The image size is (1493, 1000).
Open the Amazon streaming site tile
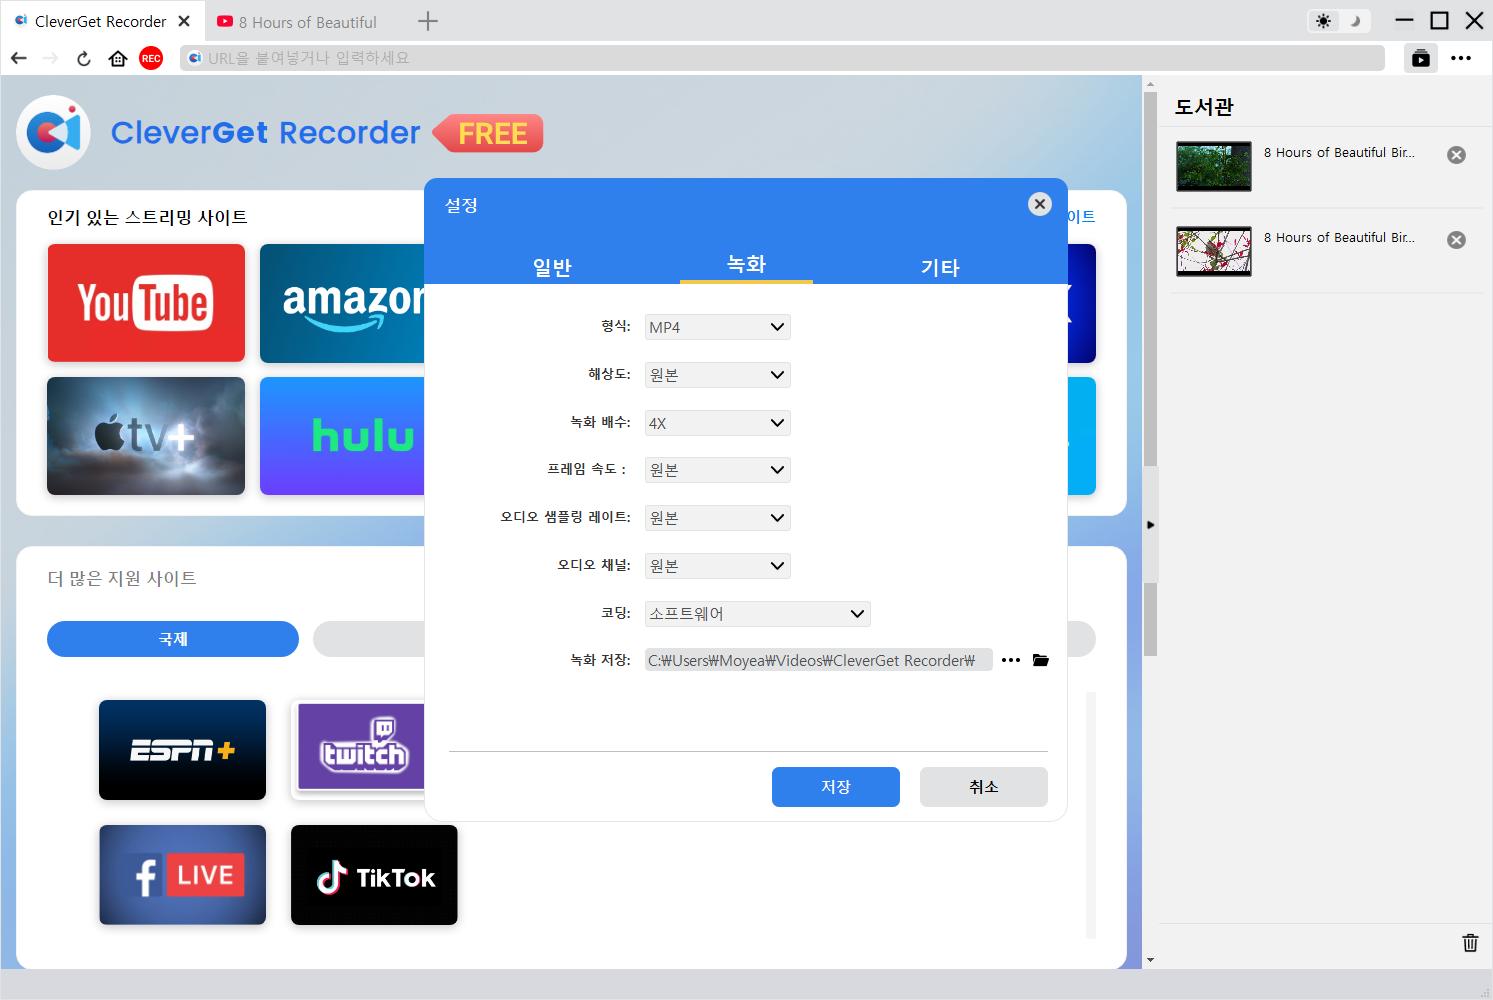(343, 303)
